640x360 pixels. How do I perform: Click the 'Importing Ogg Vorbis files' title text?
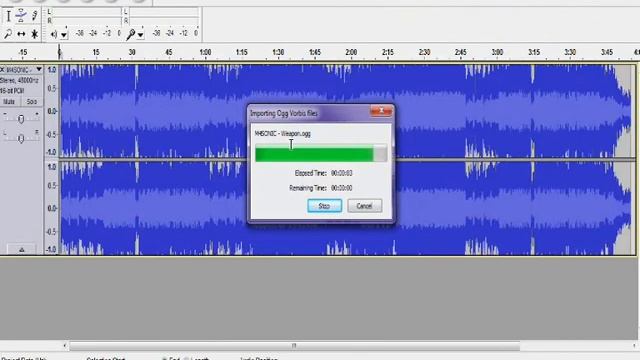[x=284, y=113]
